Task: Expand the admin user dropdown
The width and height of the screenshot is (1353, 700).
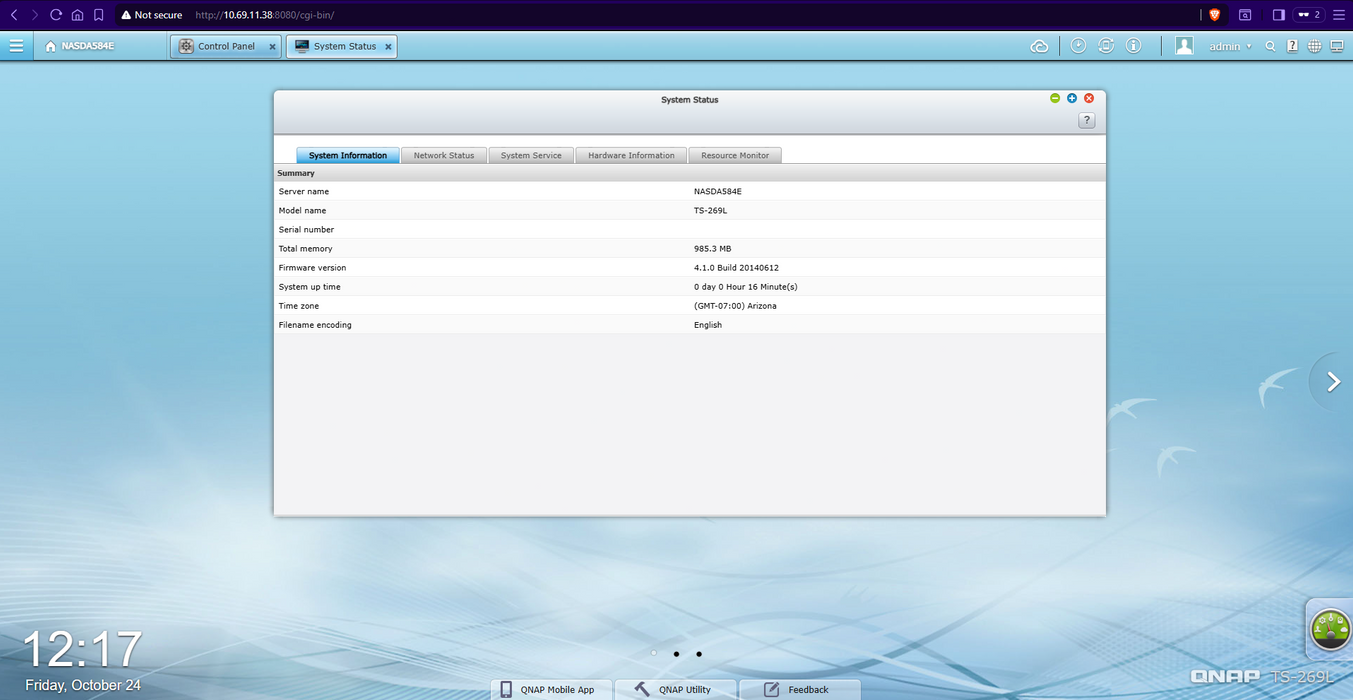Action: [1230, 46]
